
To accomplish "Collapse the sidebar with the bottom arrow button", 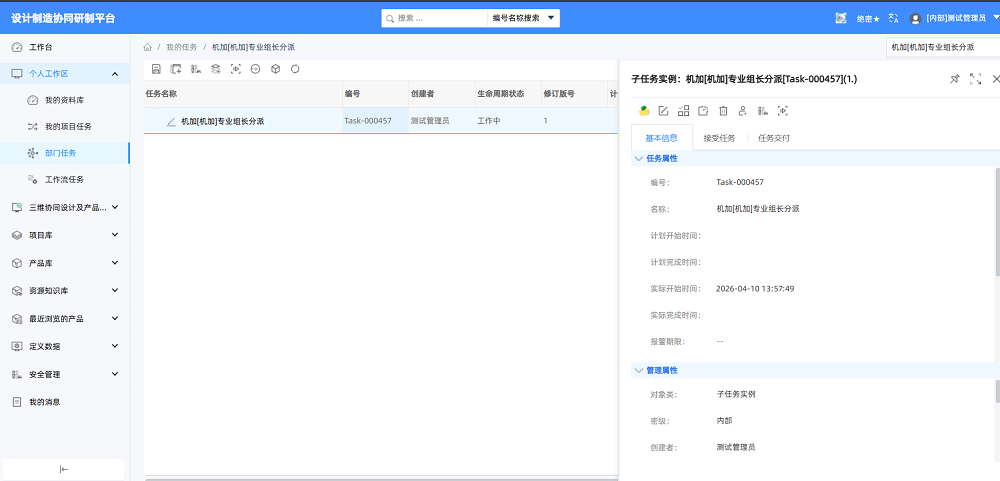I will pos(64,469).
